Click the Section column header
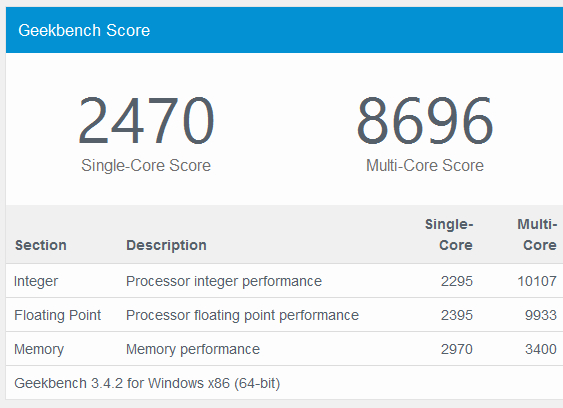563x408 pixels. coord(41,245)
